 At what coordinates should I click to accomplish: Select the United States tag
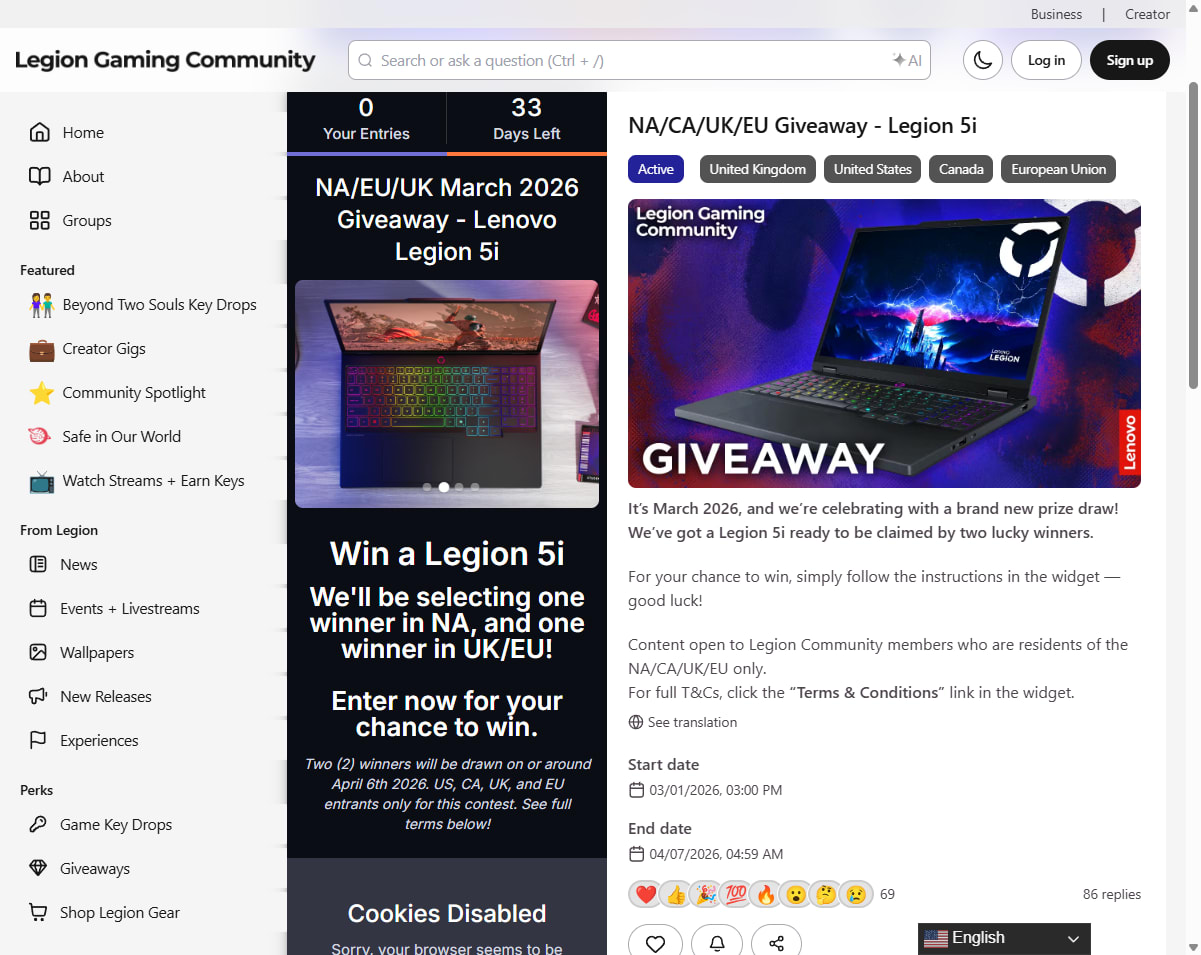click(x=872, y=169)
